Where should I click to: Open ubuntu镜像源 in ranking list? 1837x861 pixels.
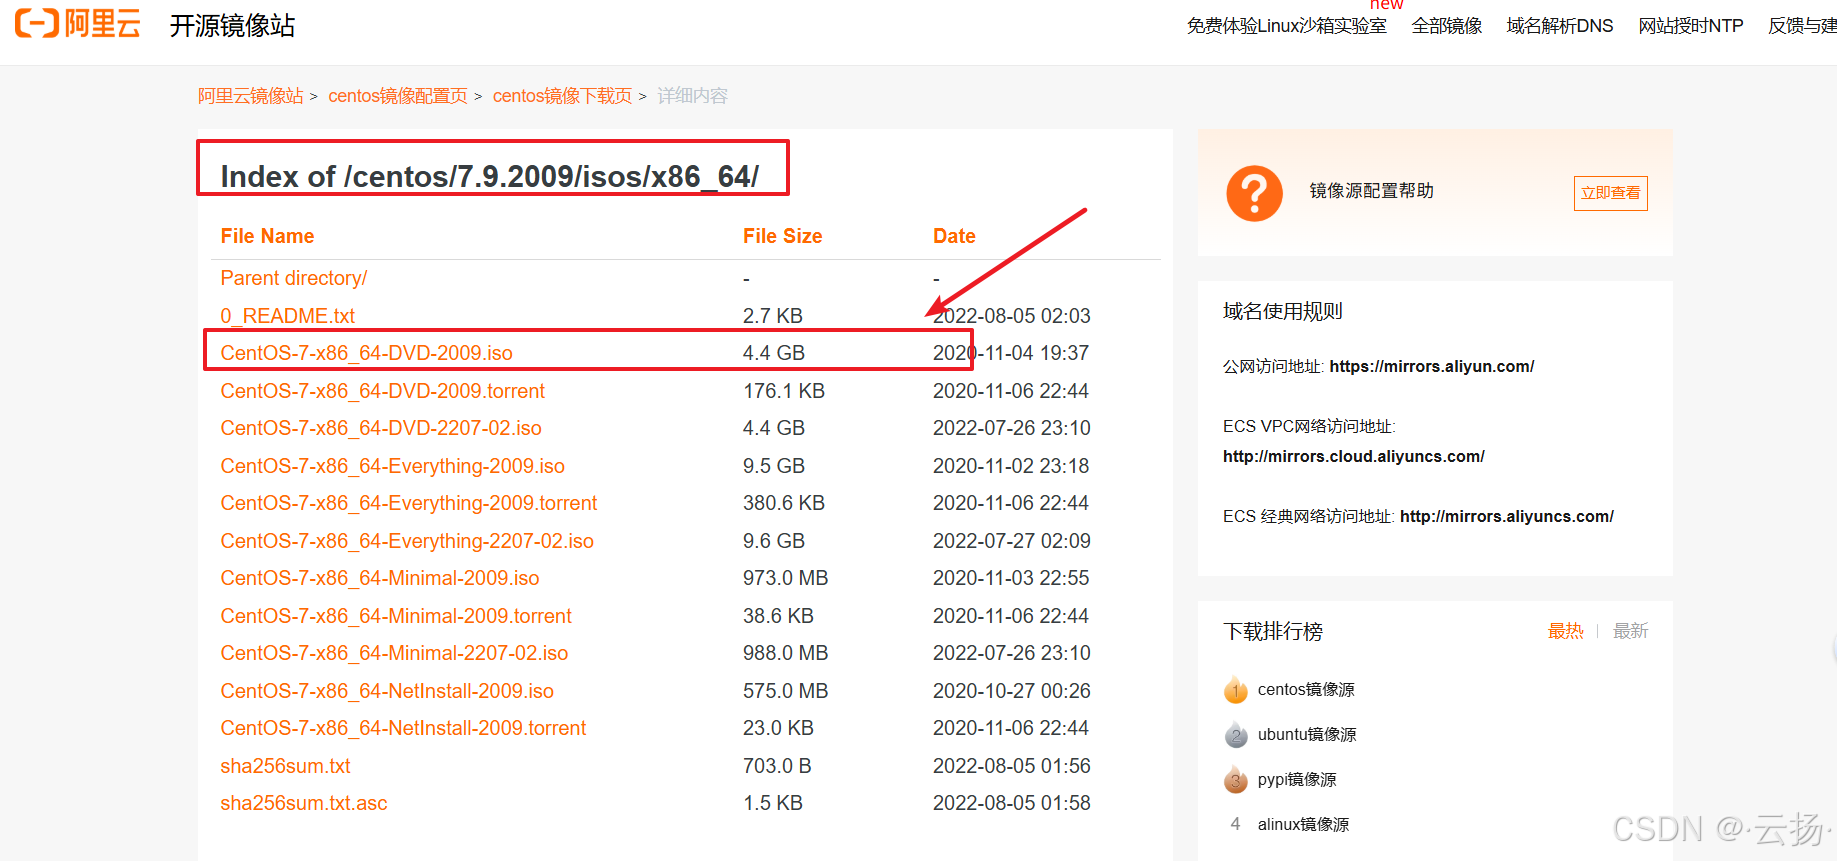click(1307, 735)
